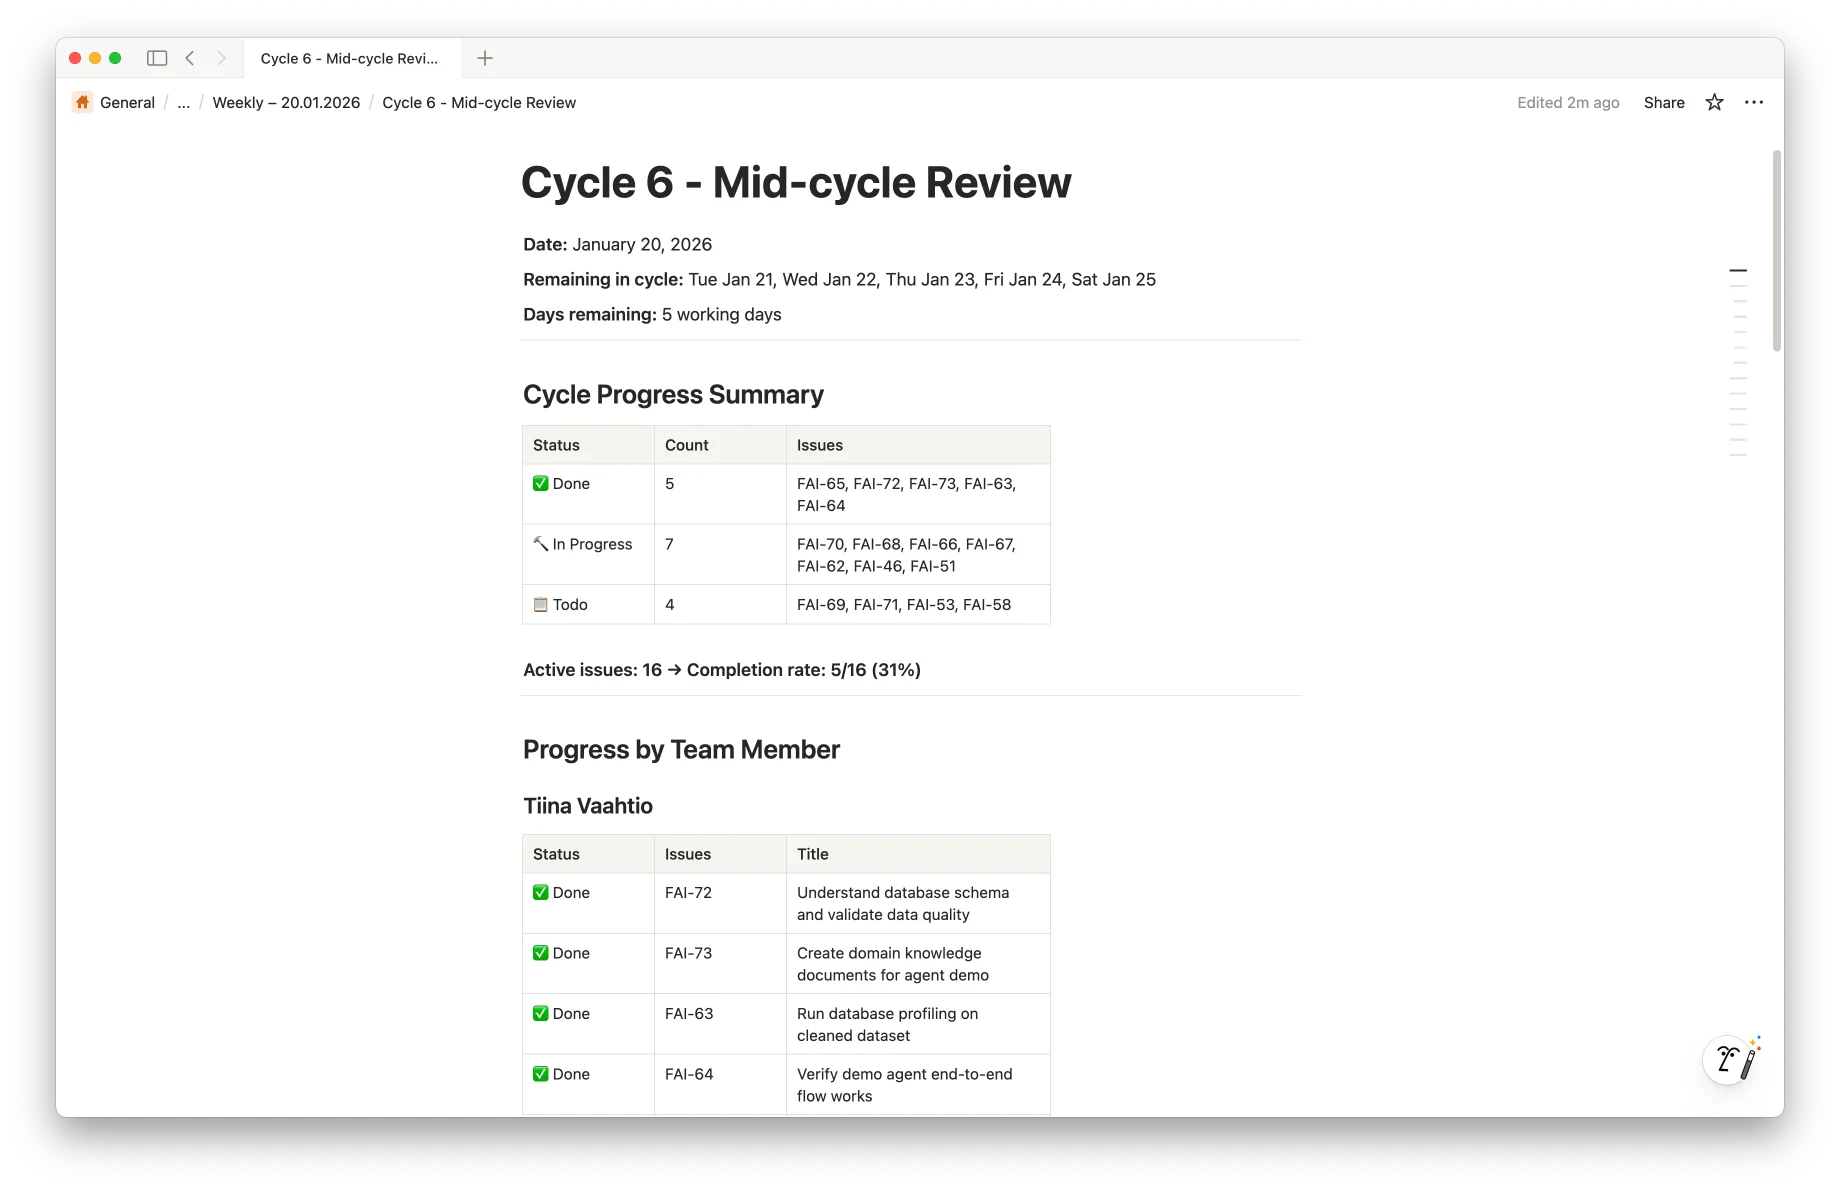The height and width of the screenshot is (1191, 1840).
Task: Click the Status column header in summary table
Action: pos(556,445)
